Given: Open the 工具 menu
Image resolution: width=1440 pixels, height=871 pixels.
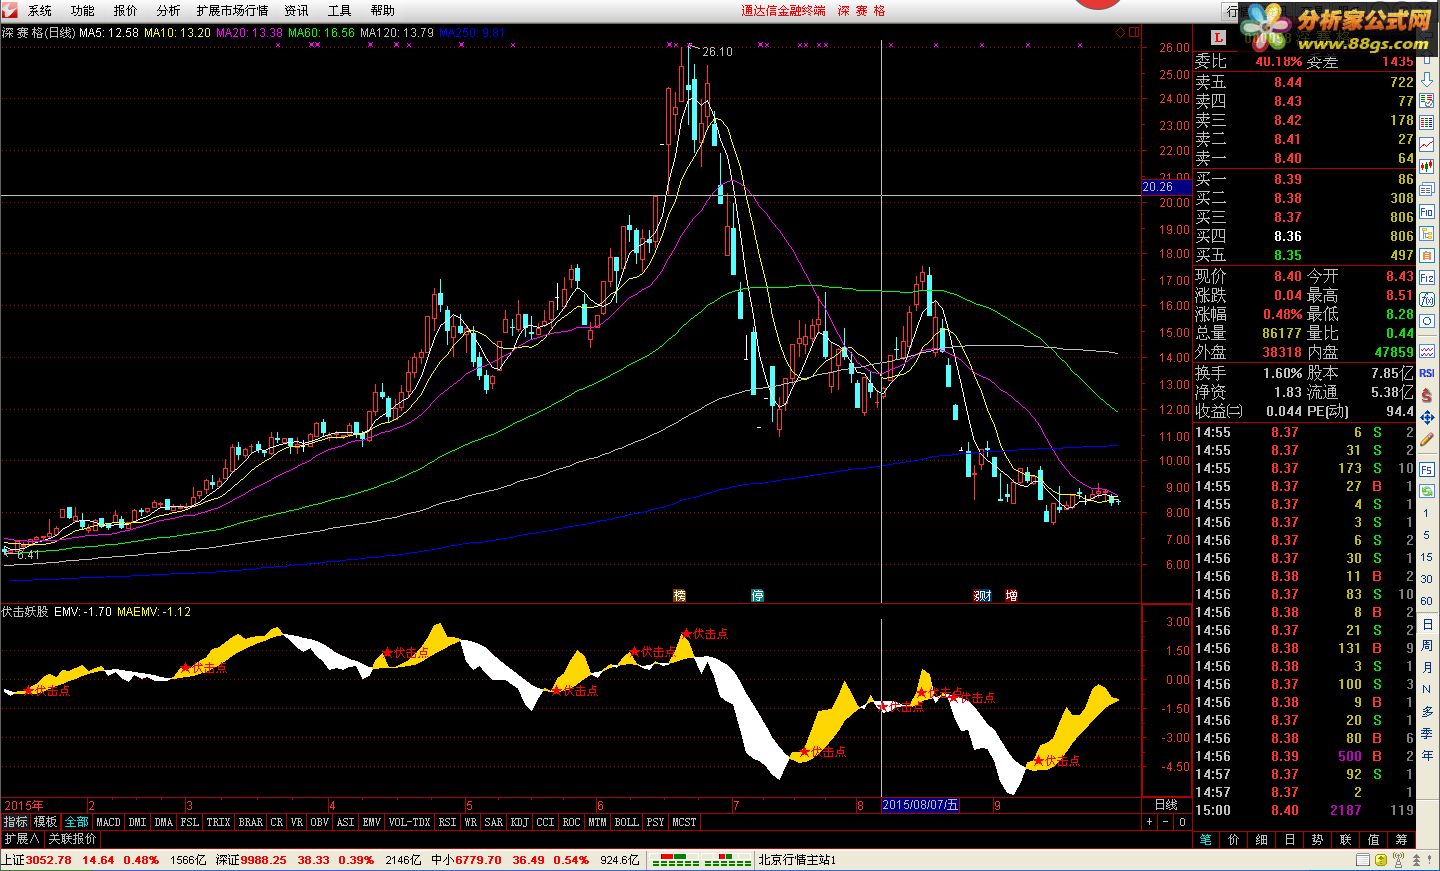Looking at the screenshot, I should 340,10.
